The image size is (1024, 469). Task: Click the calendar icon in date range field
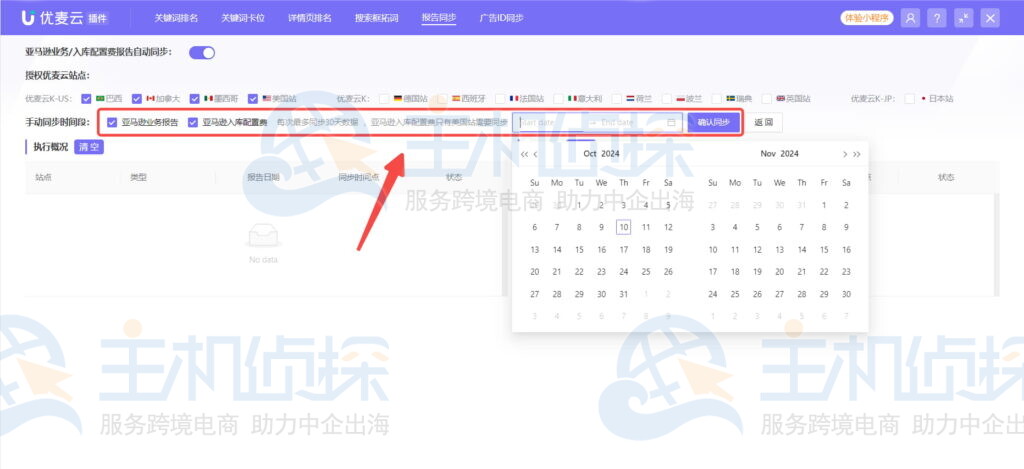tap(671, 122)
